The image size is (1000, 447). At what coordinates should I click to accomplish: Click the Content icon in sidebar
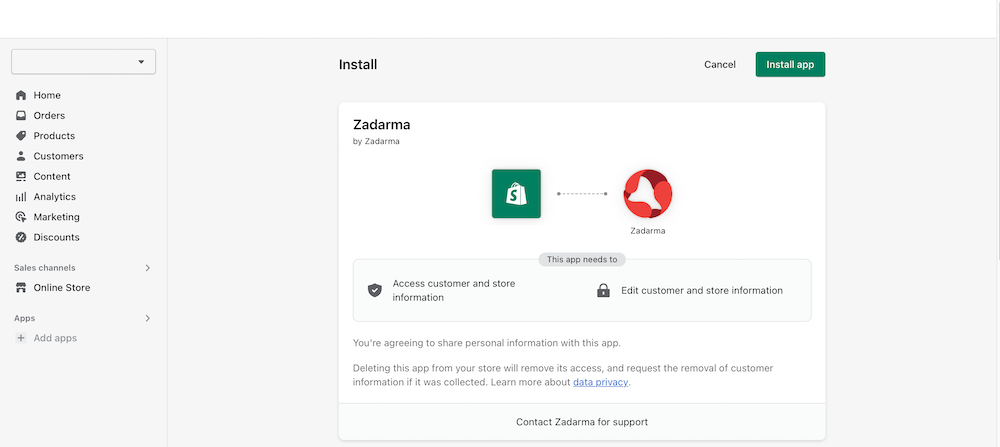point(21,176)
